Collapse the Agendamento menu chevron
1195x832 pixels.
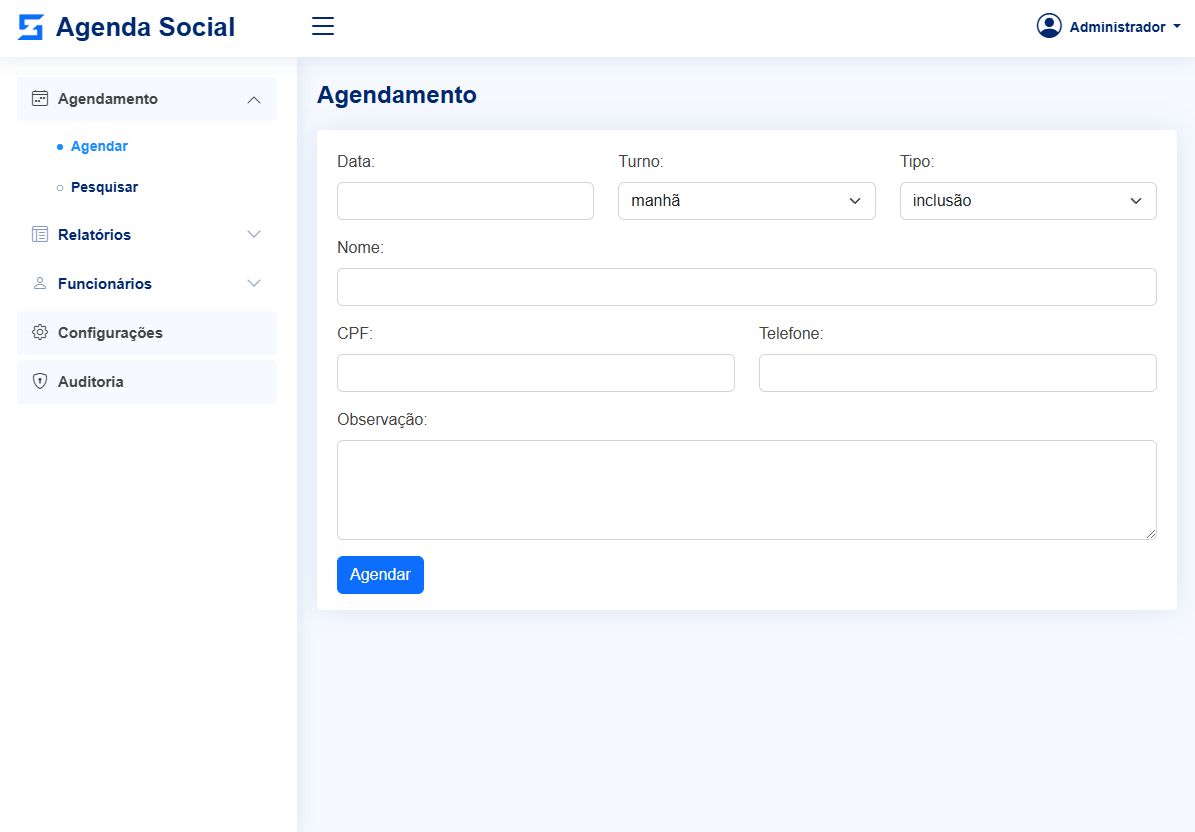(x=254, y=99)
